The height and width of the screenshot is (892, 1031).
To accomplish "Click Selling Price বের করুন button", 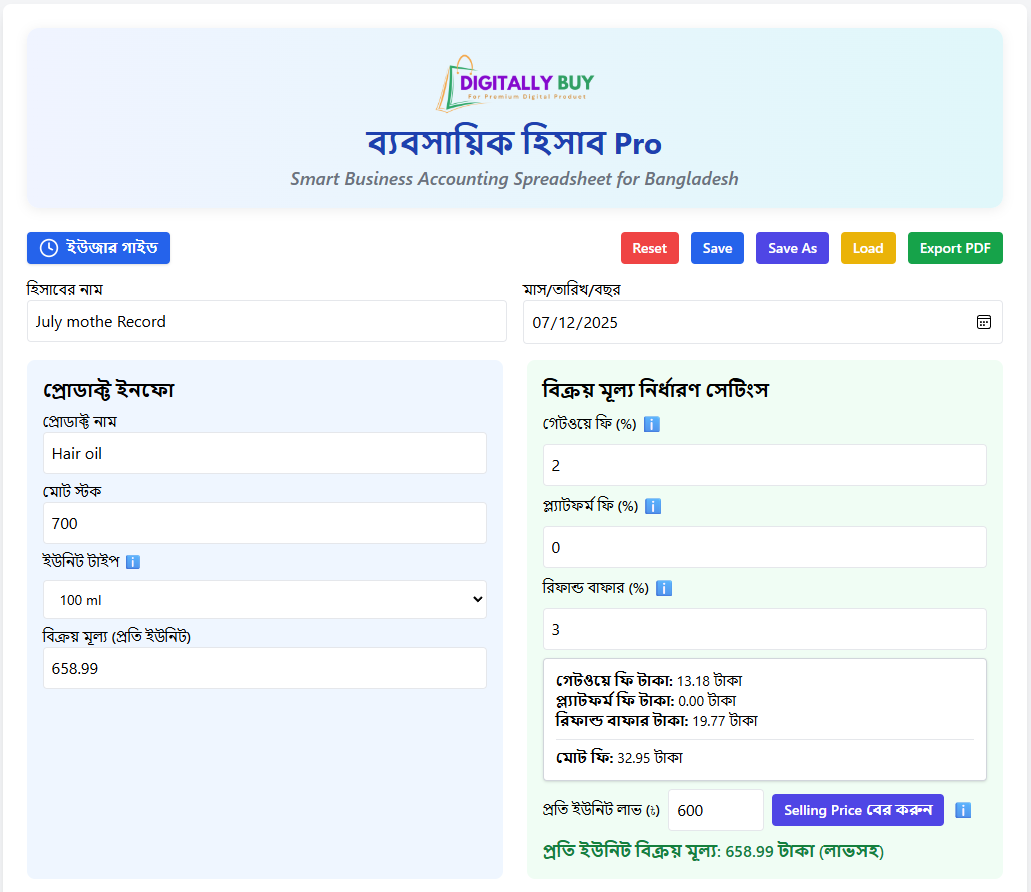I will [857, 810].
